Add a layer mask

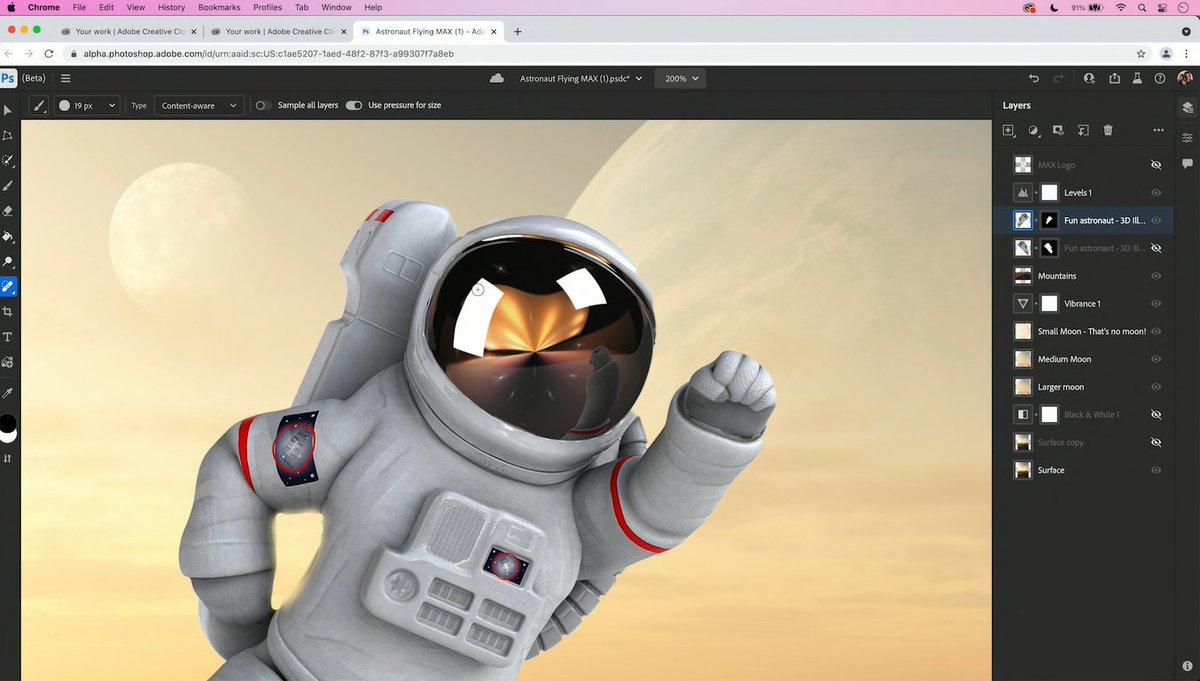tap(1058, 130)
